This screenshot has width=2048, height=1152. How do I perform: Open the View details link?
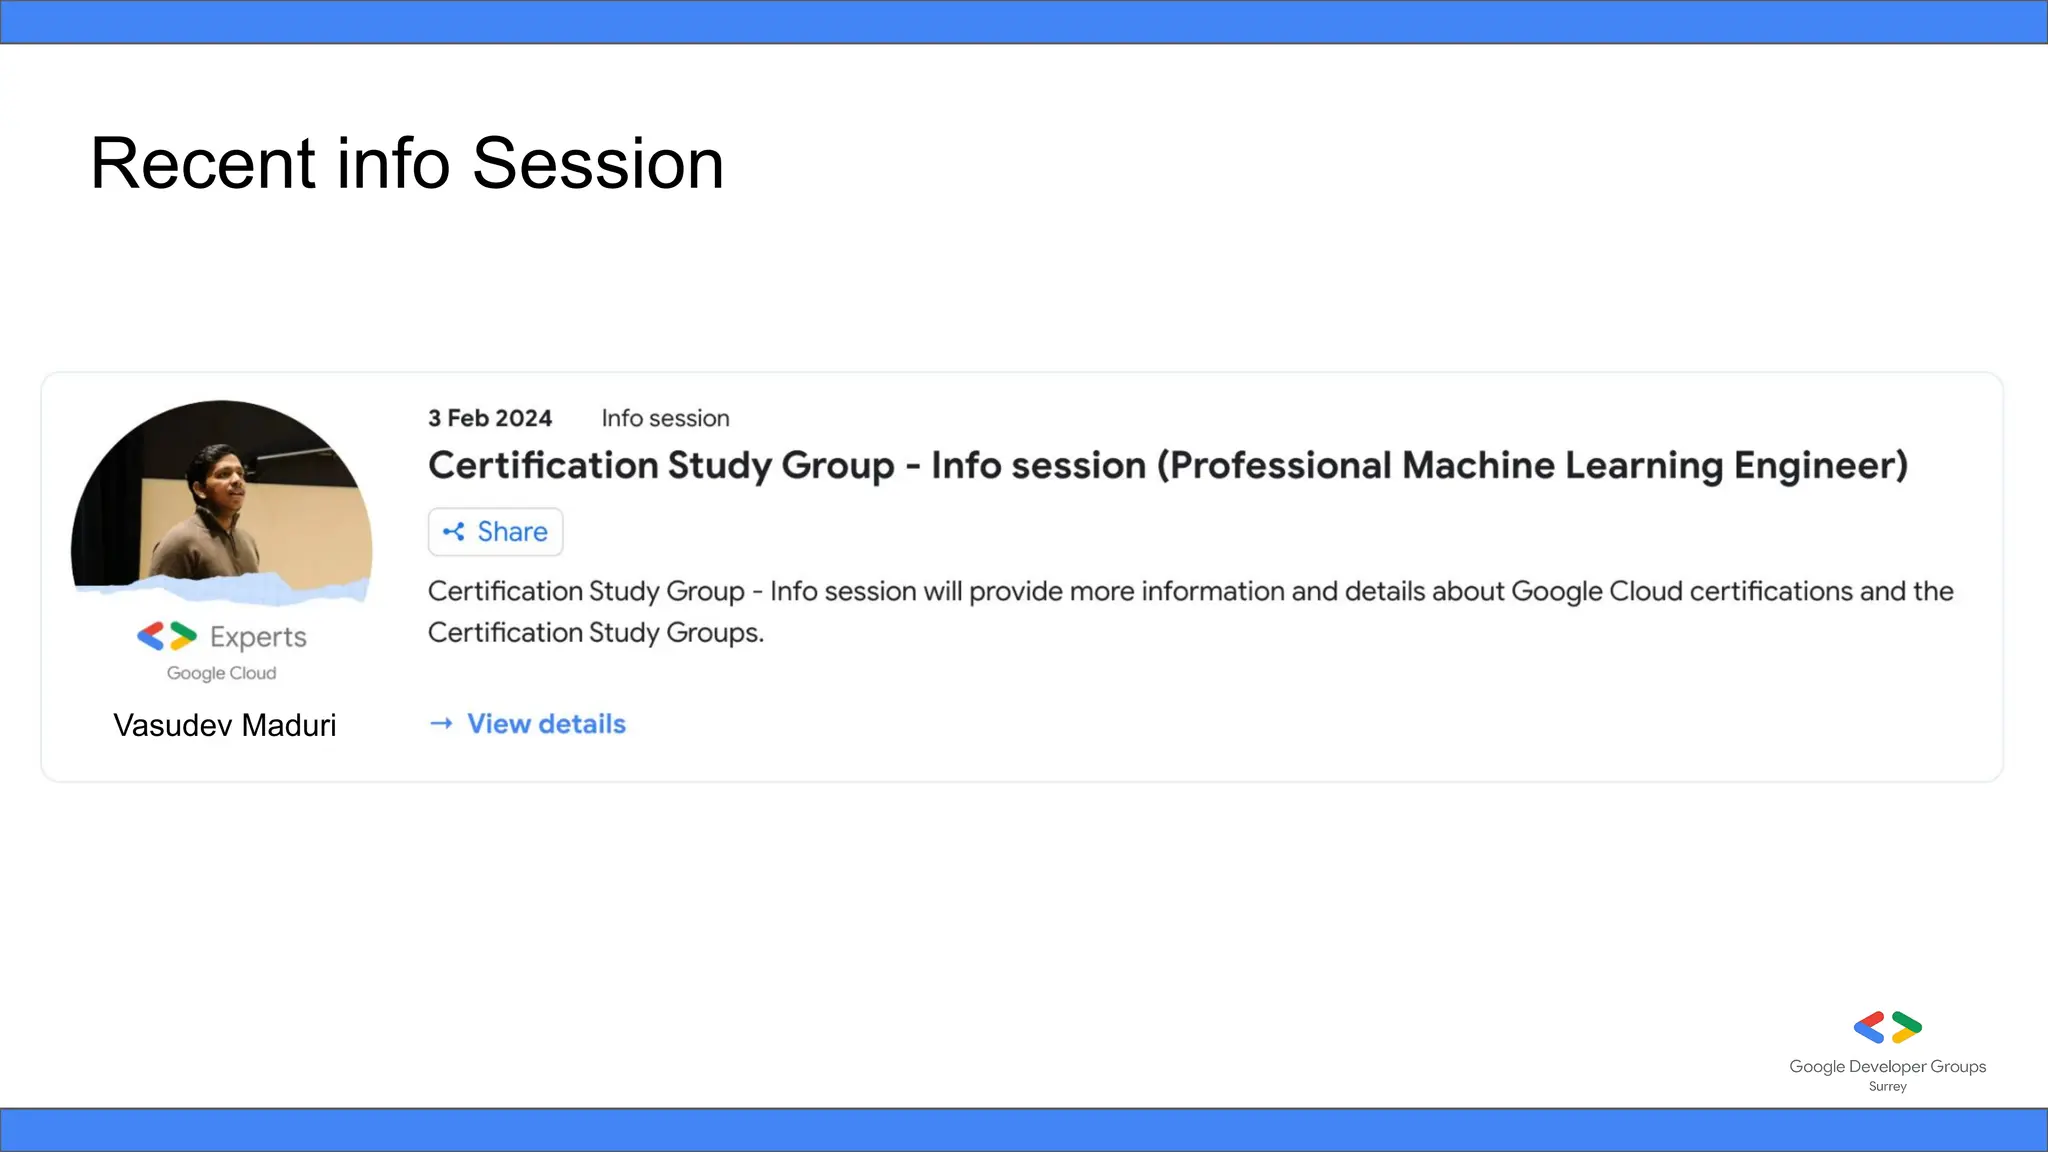[x=546, y=723]
